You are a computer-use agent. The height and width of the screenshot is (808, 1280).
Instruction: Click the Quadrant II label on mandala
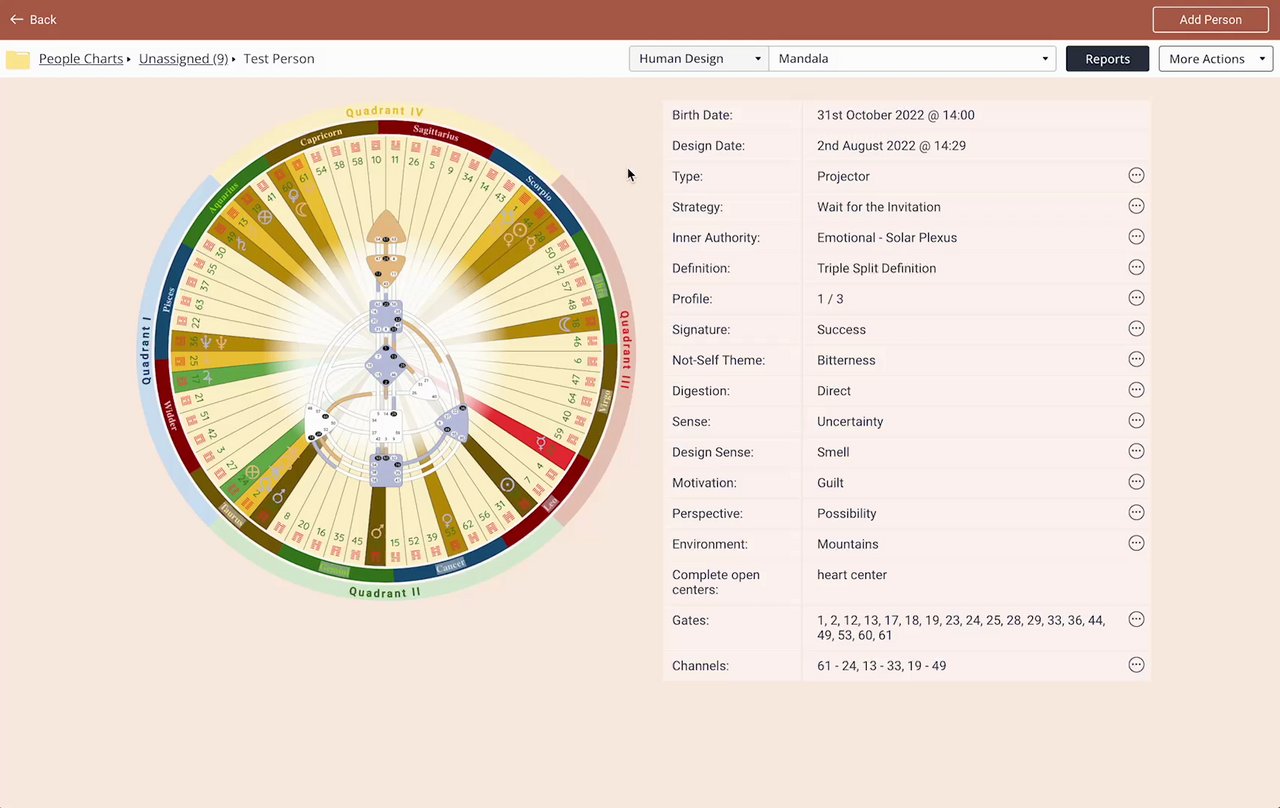(x=385, y=592)
